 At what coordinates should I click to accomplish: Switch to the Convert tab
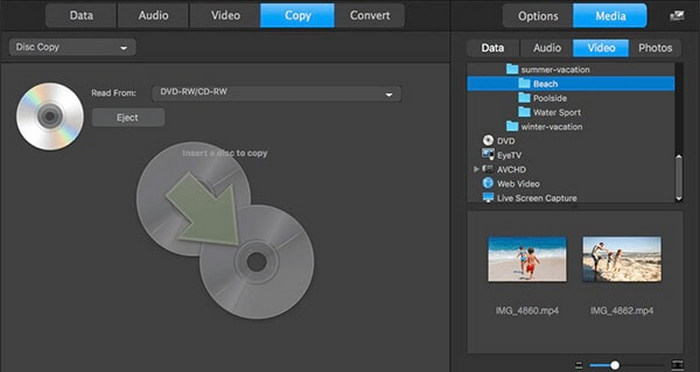click(x=370, y=16)
